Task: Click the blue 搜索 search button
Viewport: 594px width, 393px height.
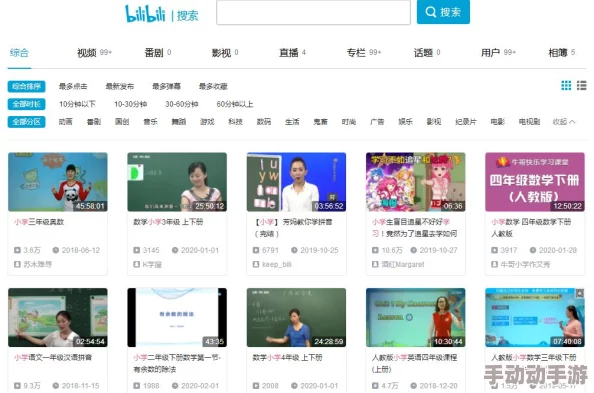Action: [443, 12]
